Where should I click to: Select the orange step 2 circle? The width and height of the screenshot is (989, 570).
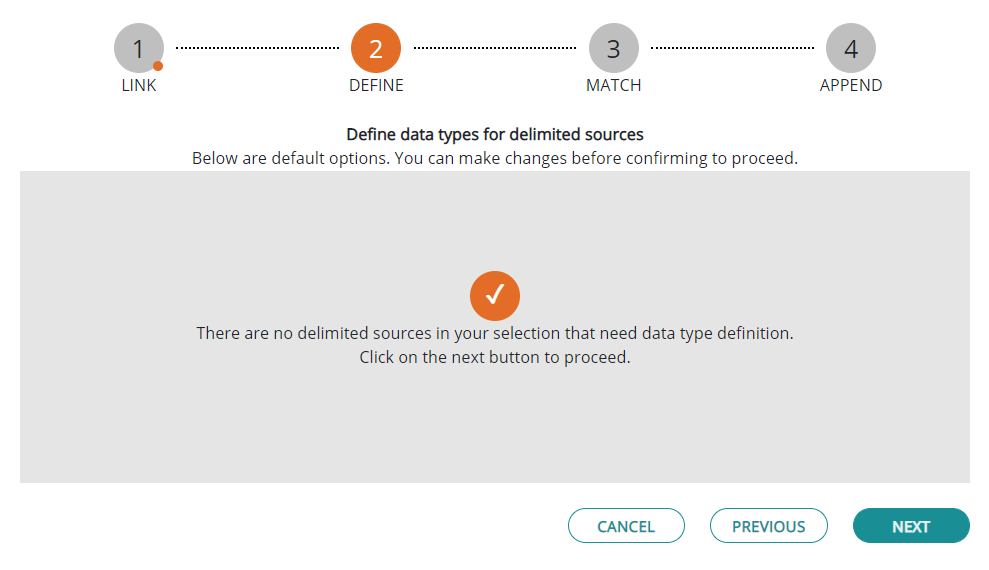point(376,48)
